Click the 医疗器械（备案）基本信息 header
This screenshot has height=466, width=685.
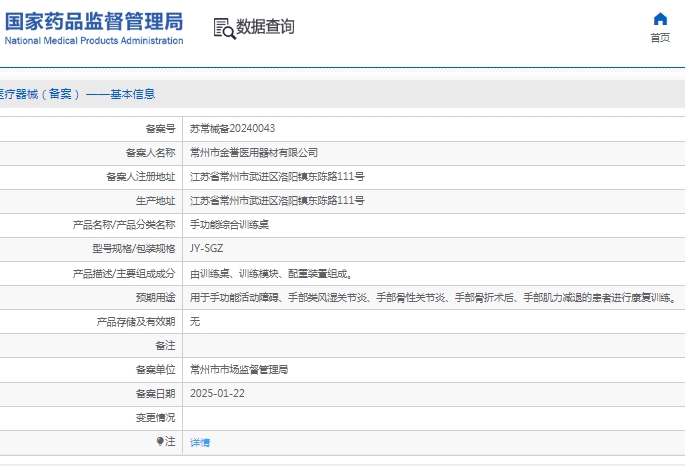pos(77,94)
